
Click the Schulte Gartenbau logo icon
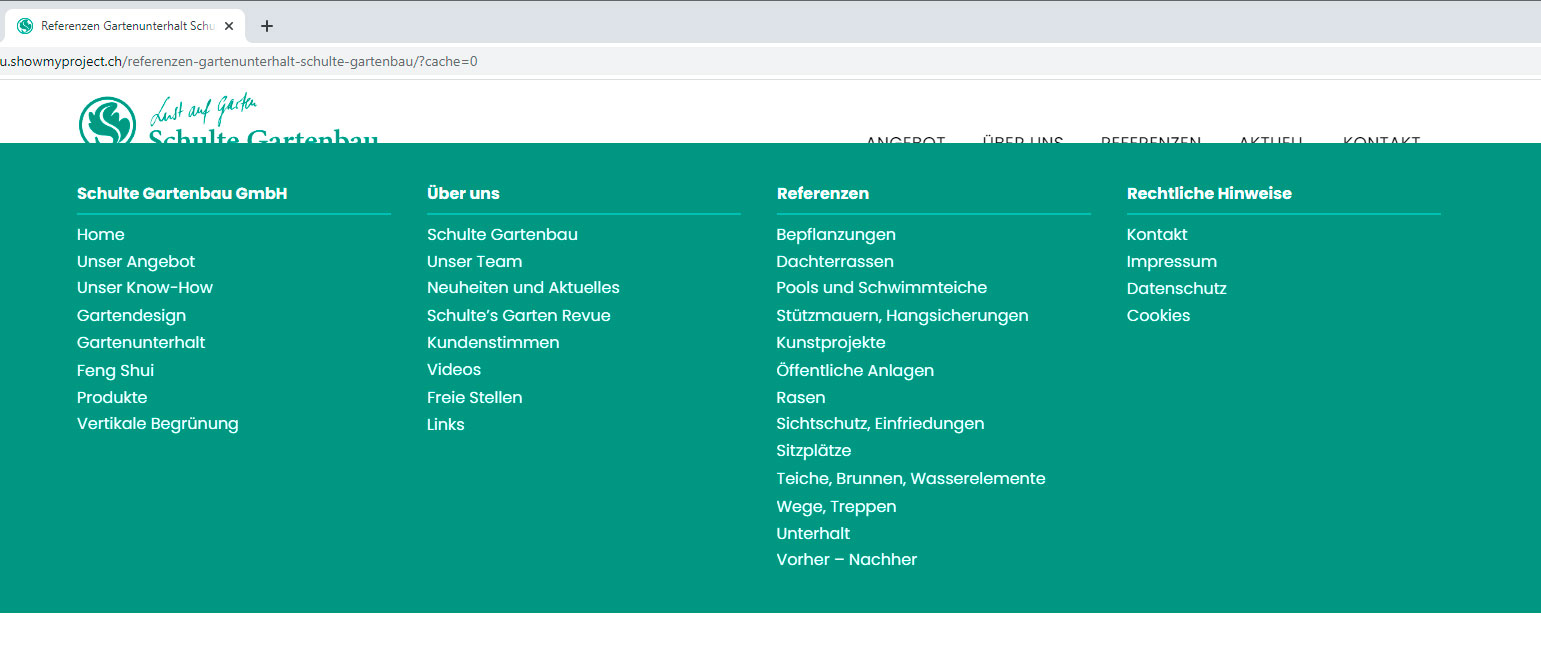[106, 122]
